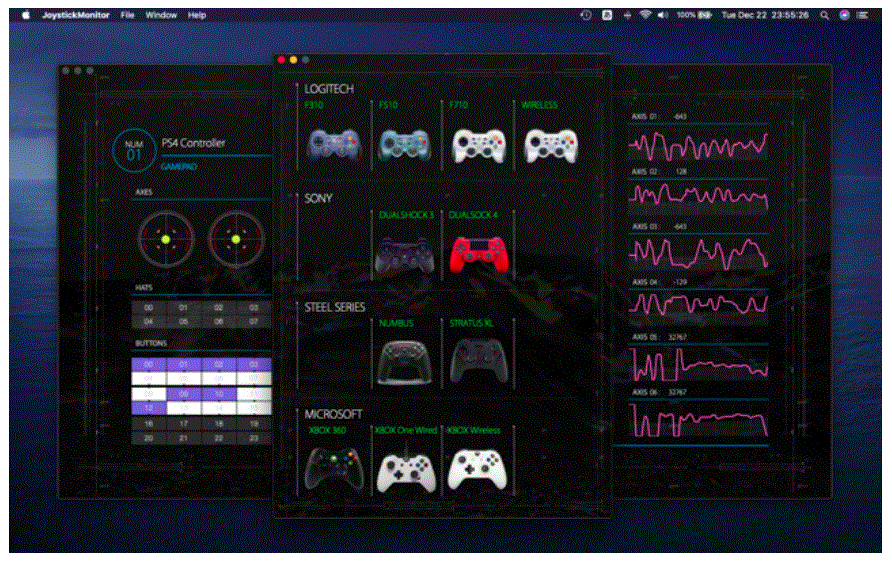Click the GAMEPAD label under PS4 Controller
This screenshot has height=563, width=892.
point(179,167)
